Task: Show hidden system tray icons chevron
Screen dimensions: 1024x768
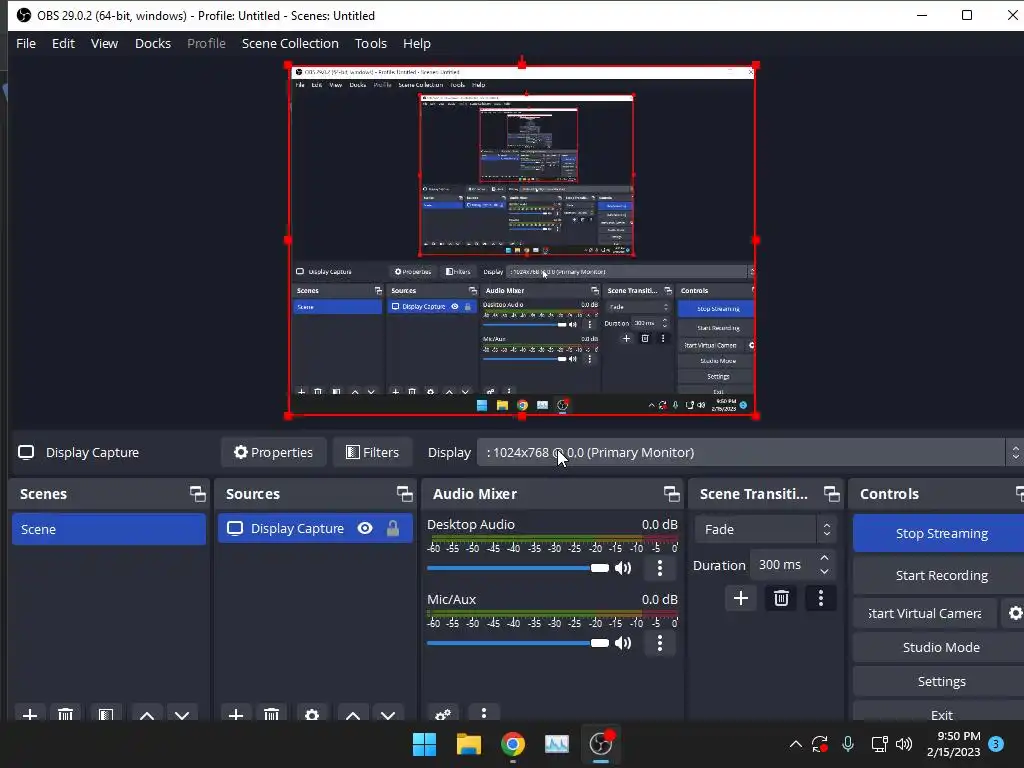Action: pos(795,744)
